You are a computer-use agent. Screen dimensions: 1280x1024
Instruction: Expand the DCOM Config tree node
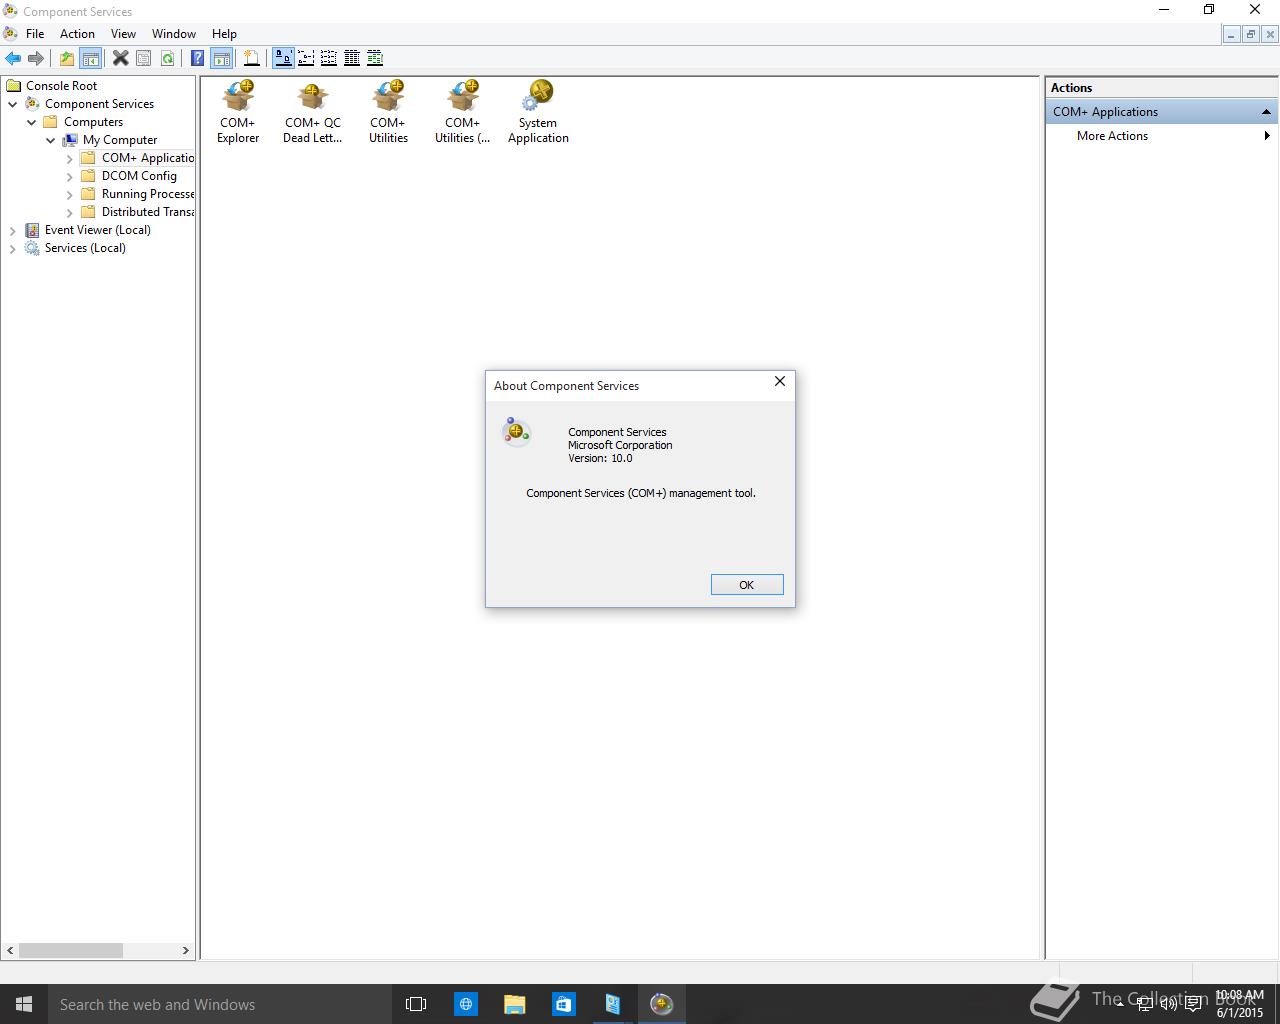pyautogui.click(x=70, y=176)
